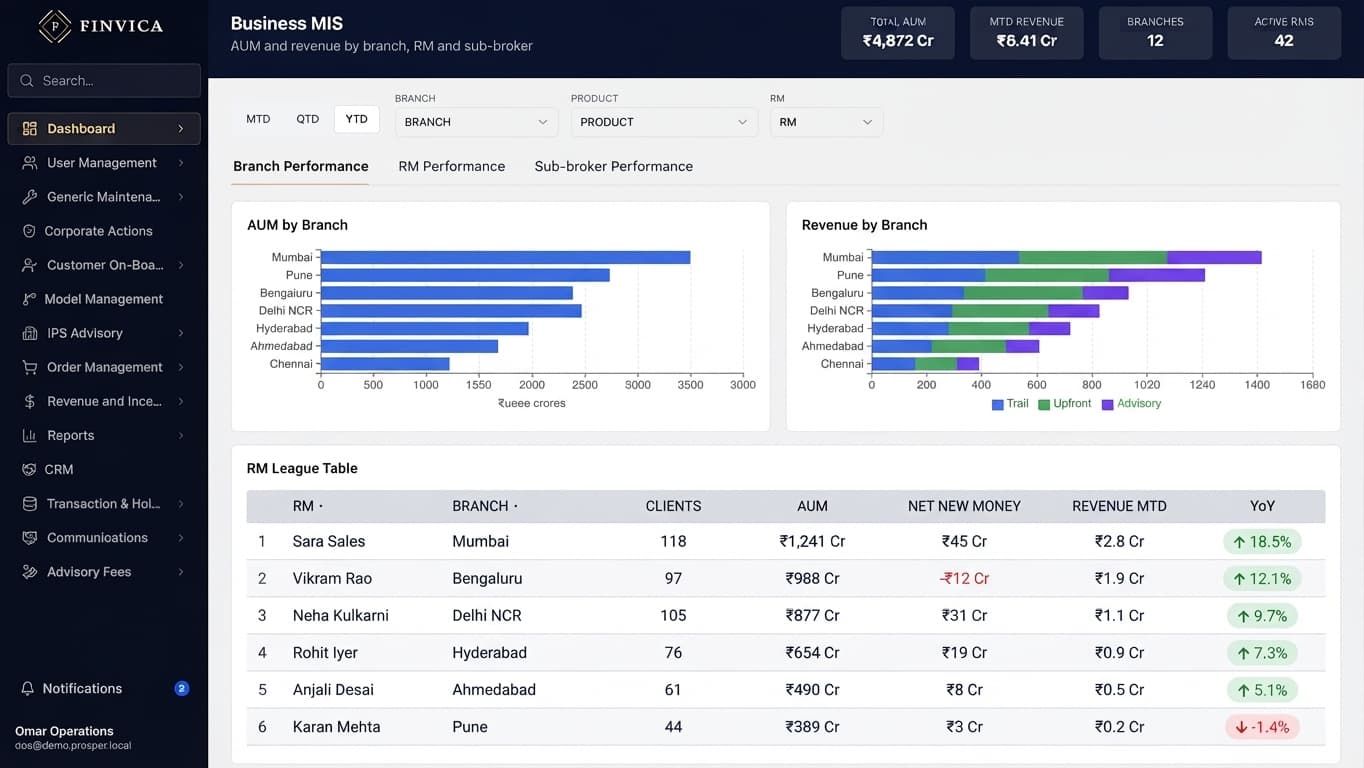Viewport: 1364px width, 768px height.
Task: Click the Chennai AUM bar
Action: tap(385, 364)
